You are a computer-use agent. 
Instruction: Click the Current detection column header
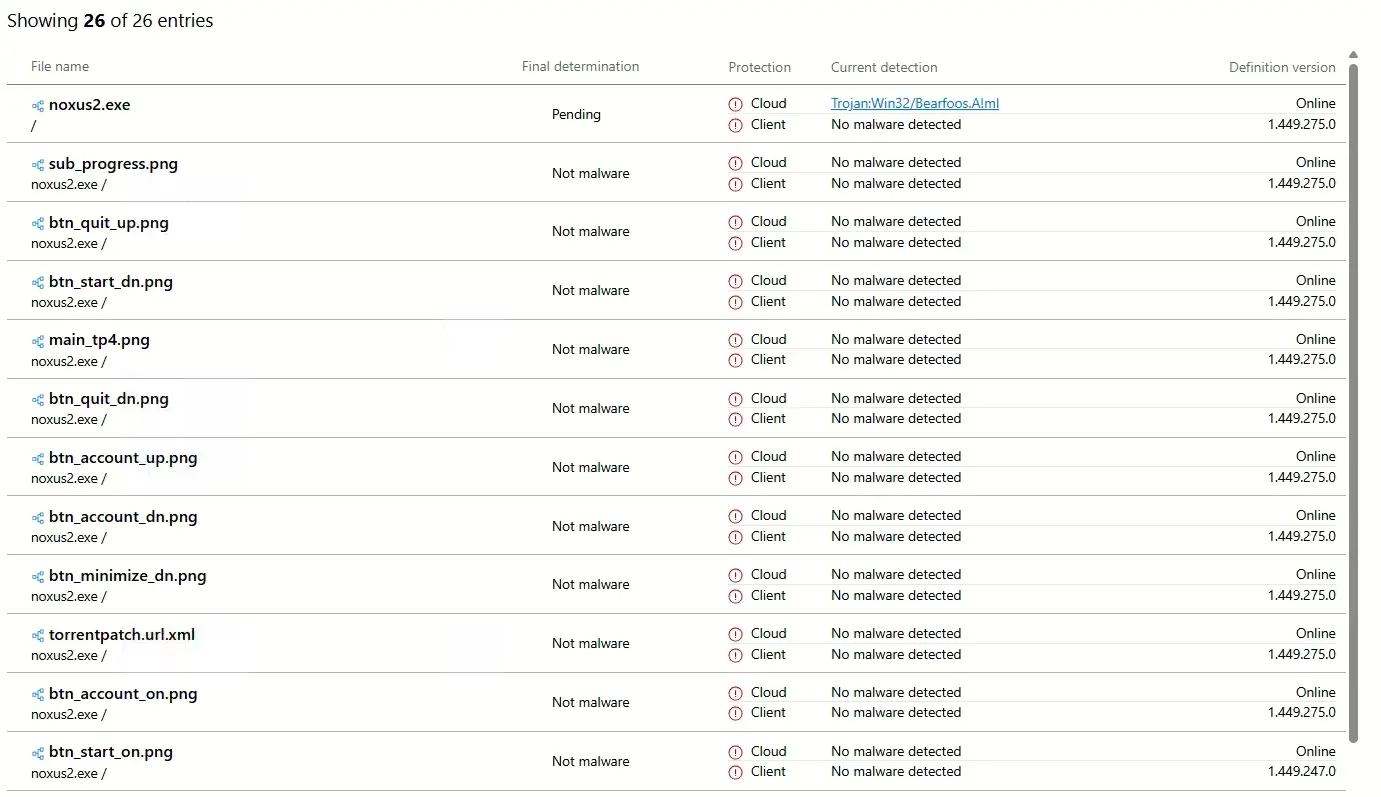(884, 68)
